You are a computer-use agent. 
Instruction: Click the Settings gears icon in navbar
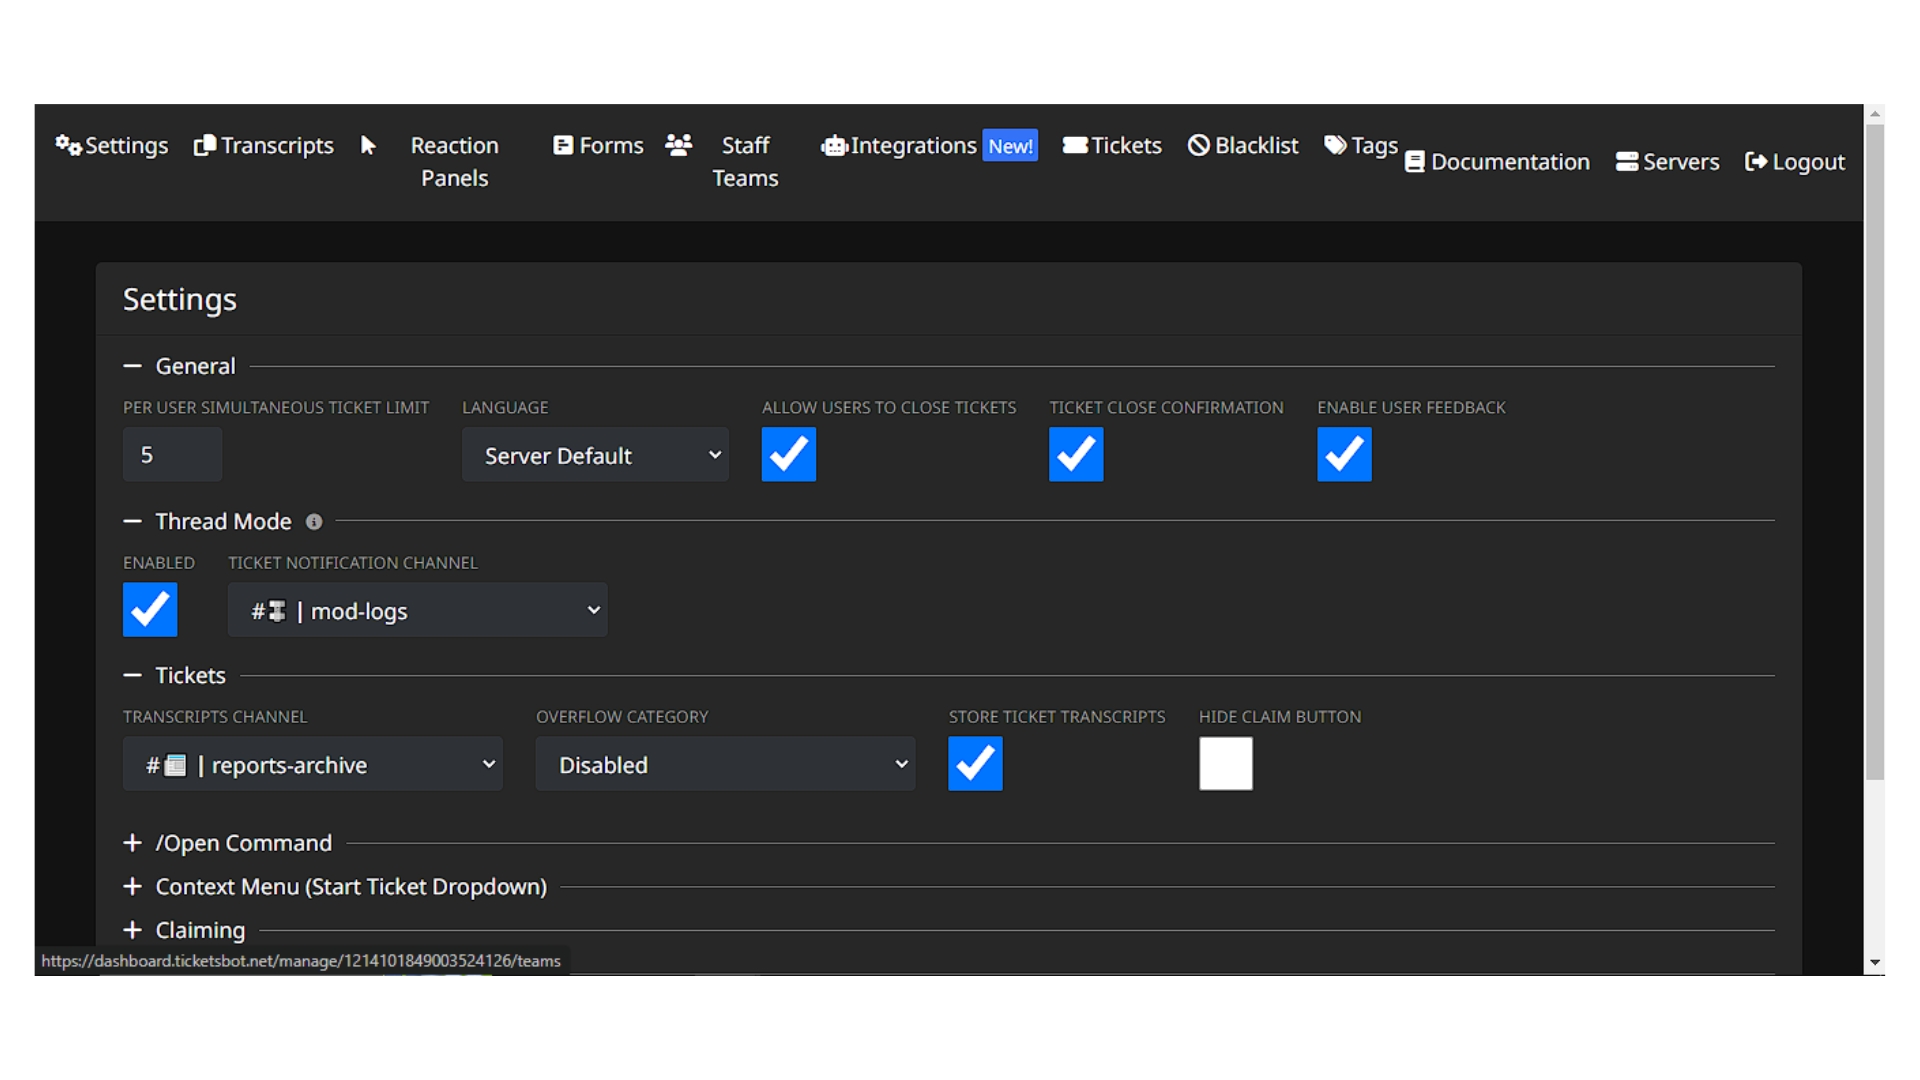(68, 146)
